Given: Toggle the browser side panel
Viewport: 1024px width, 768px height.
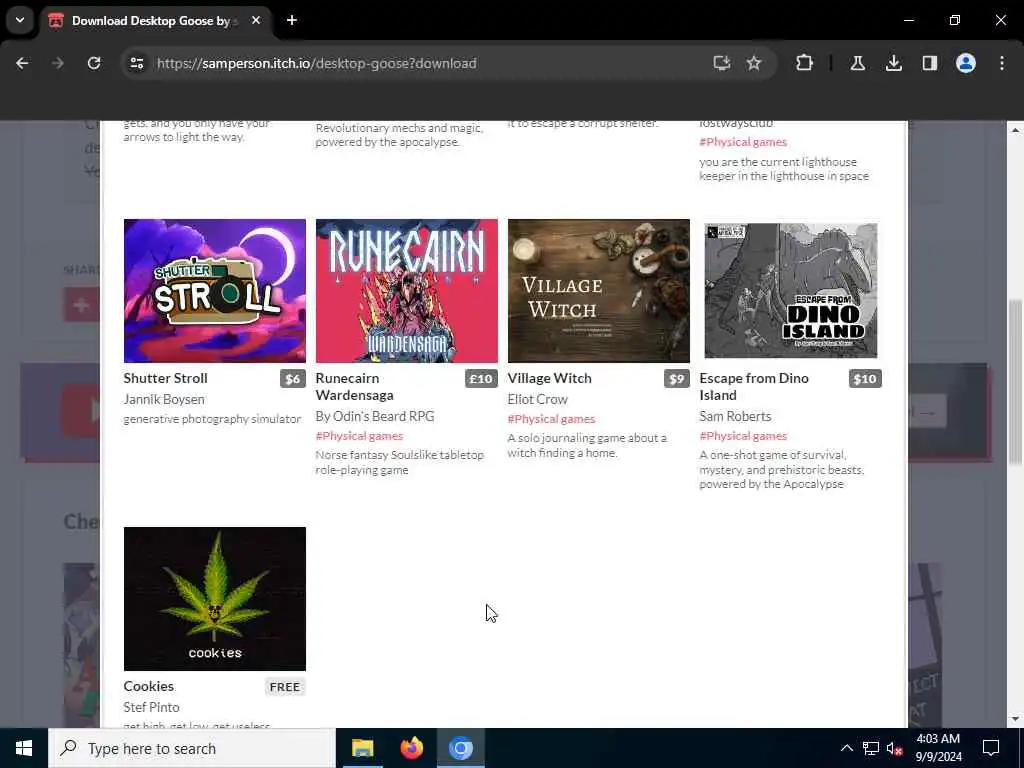Looking at the screenshot, I should click(x=929, y=63).
